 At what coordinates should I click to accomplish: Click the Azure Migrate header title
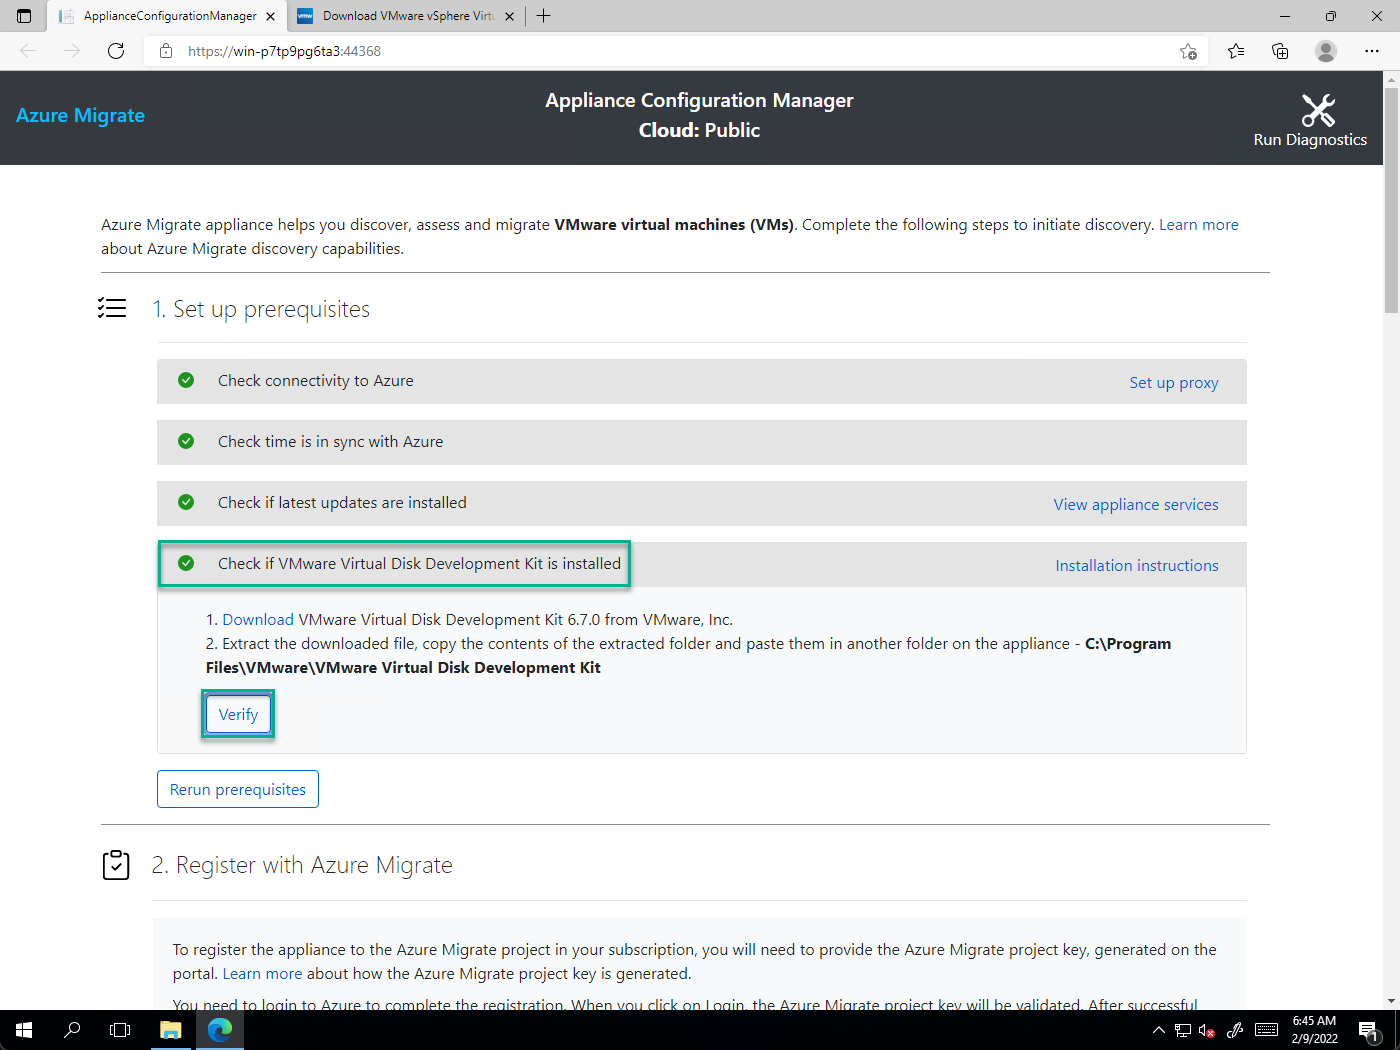click(80, 115)
